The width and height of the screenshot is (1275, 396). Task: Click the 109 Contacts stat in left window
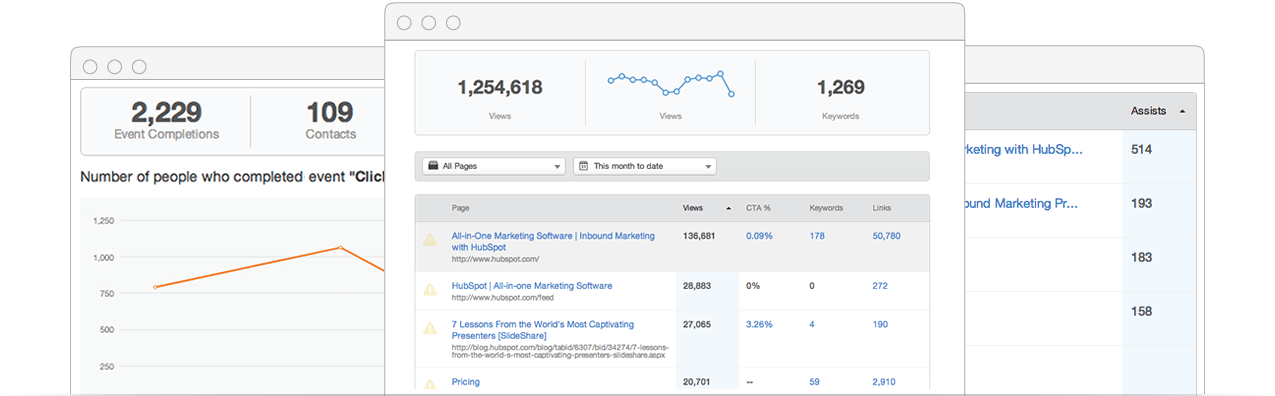click(x=330, y=120)
